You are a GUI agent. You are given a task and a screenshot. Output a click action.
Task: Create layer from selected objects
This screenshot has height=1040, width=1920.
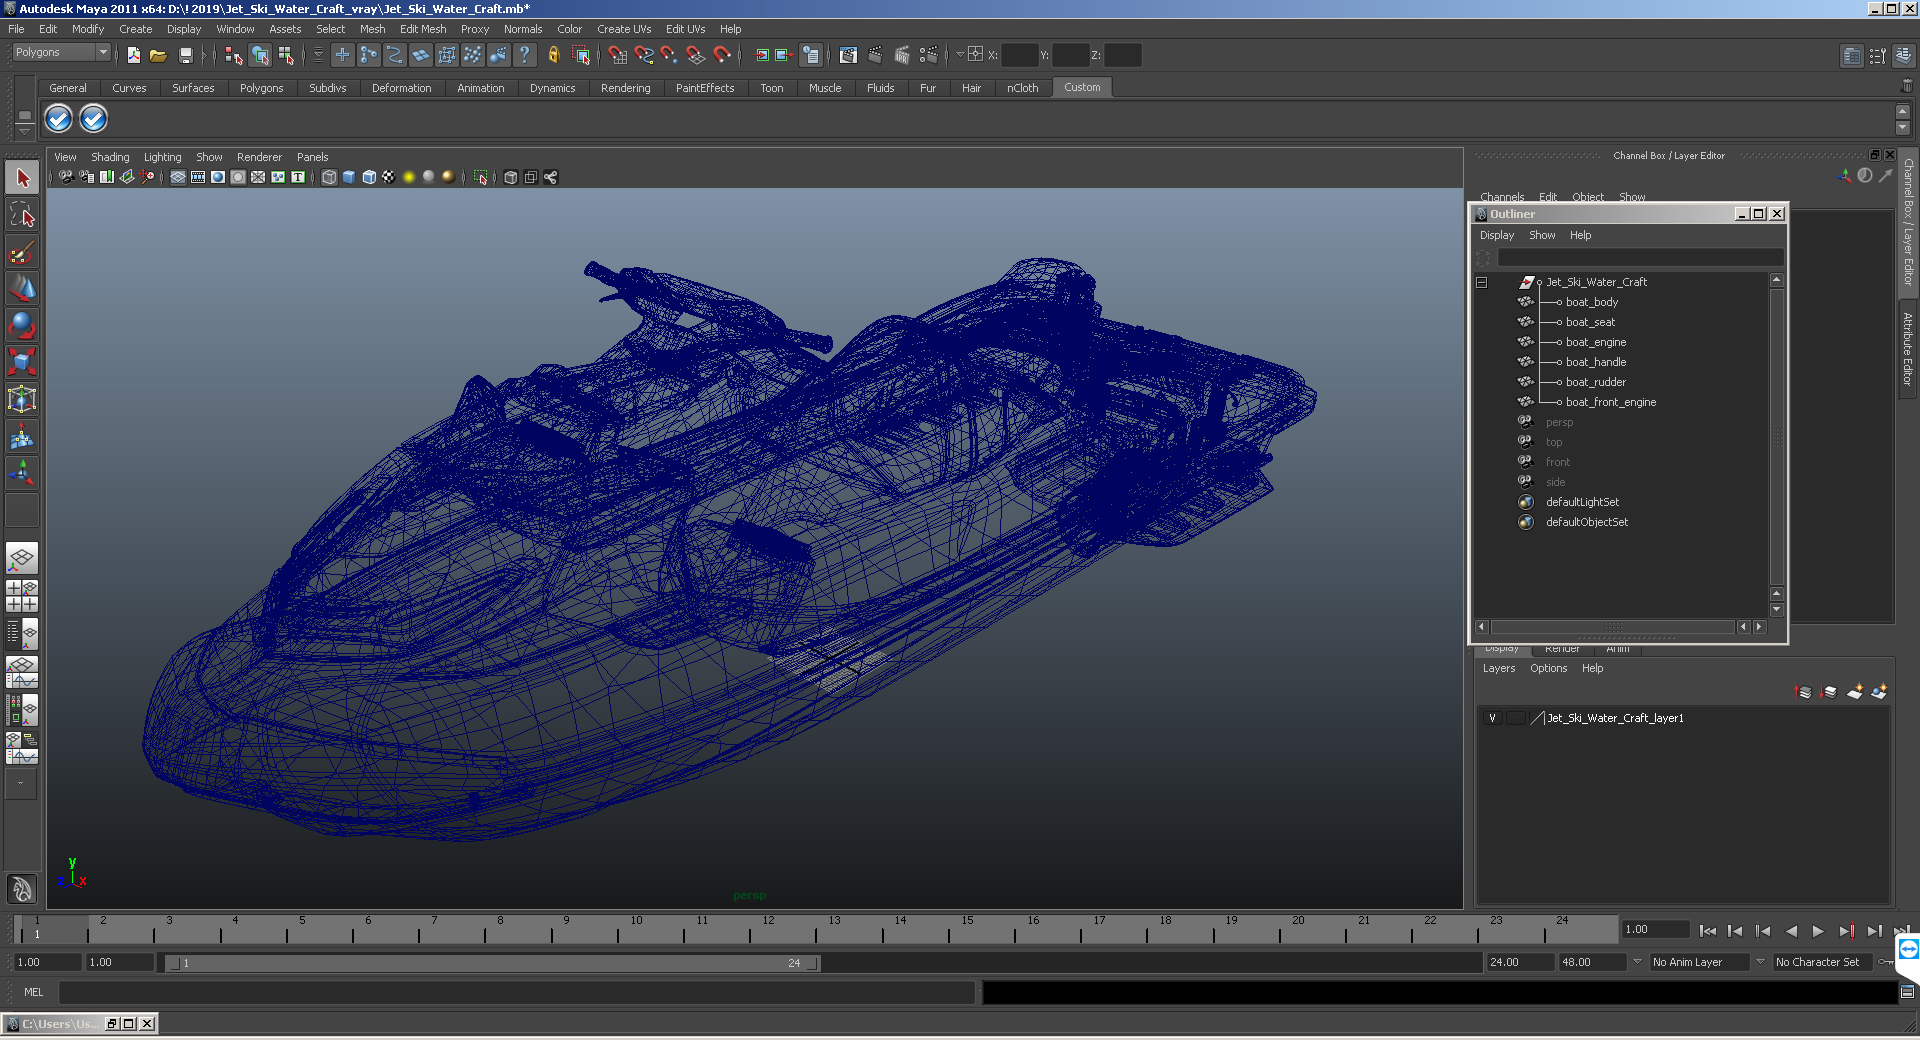pos(1879,692)
